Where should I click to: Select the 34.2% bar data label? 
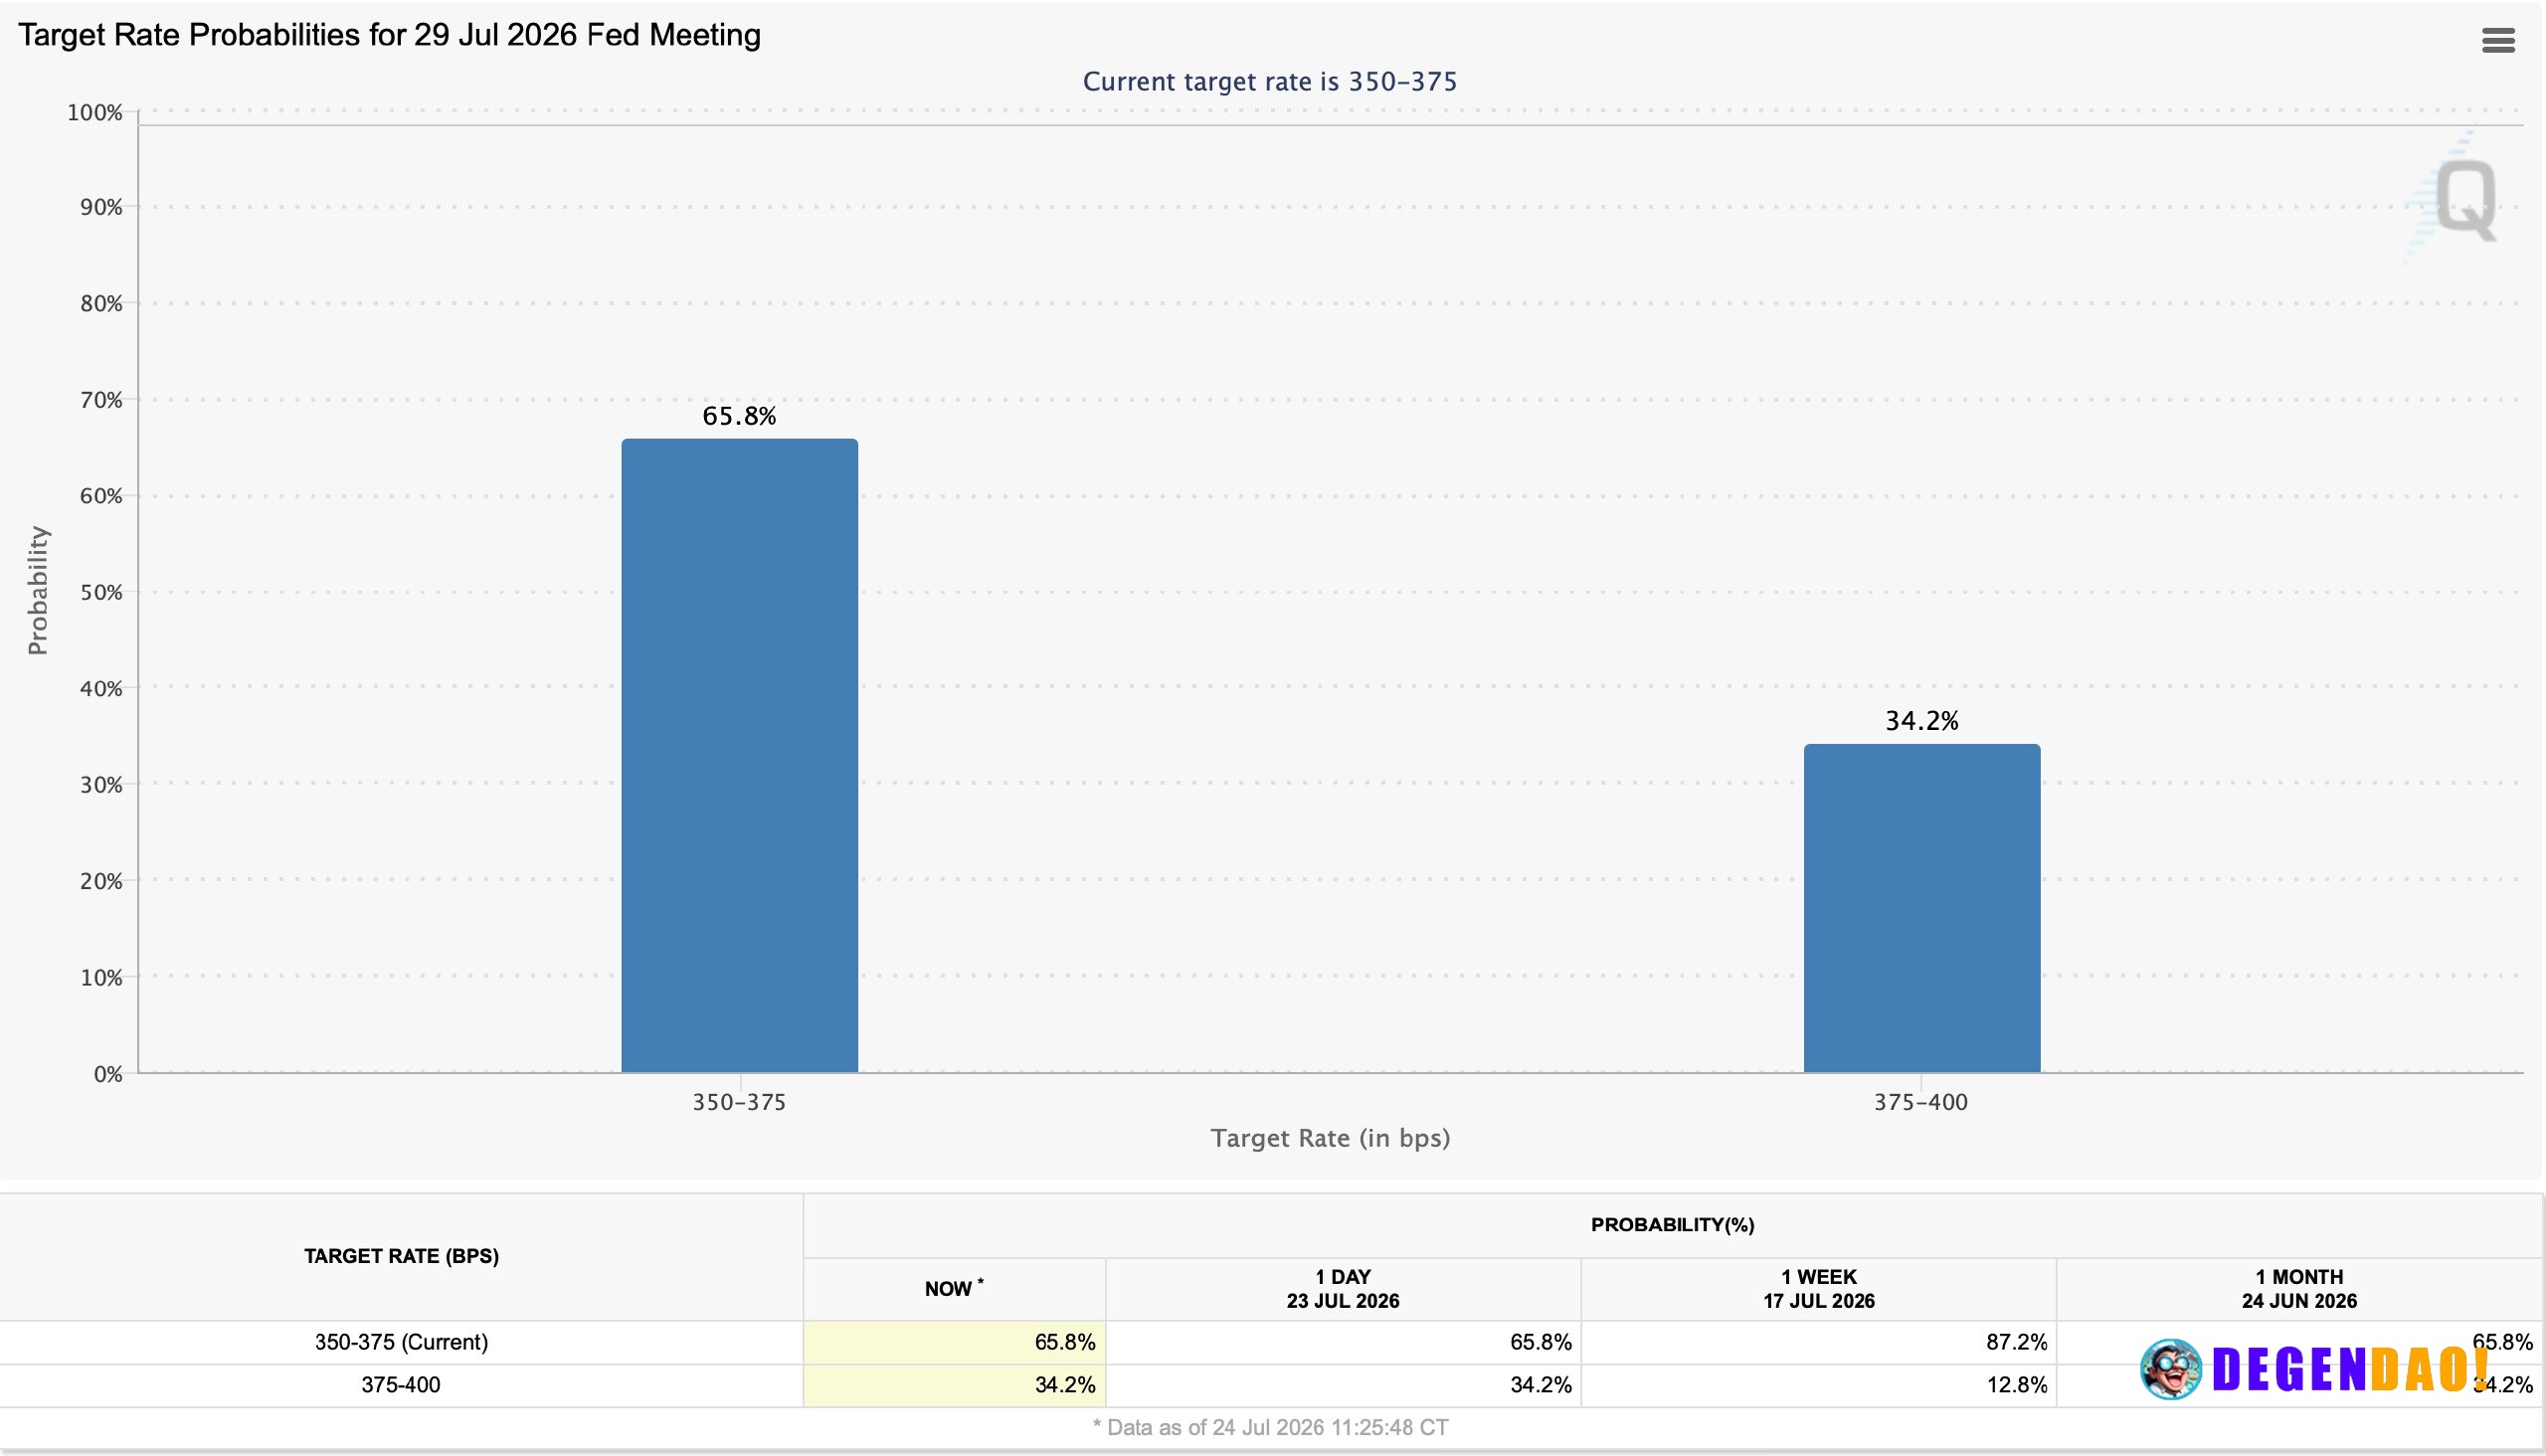(1921, 721)
